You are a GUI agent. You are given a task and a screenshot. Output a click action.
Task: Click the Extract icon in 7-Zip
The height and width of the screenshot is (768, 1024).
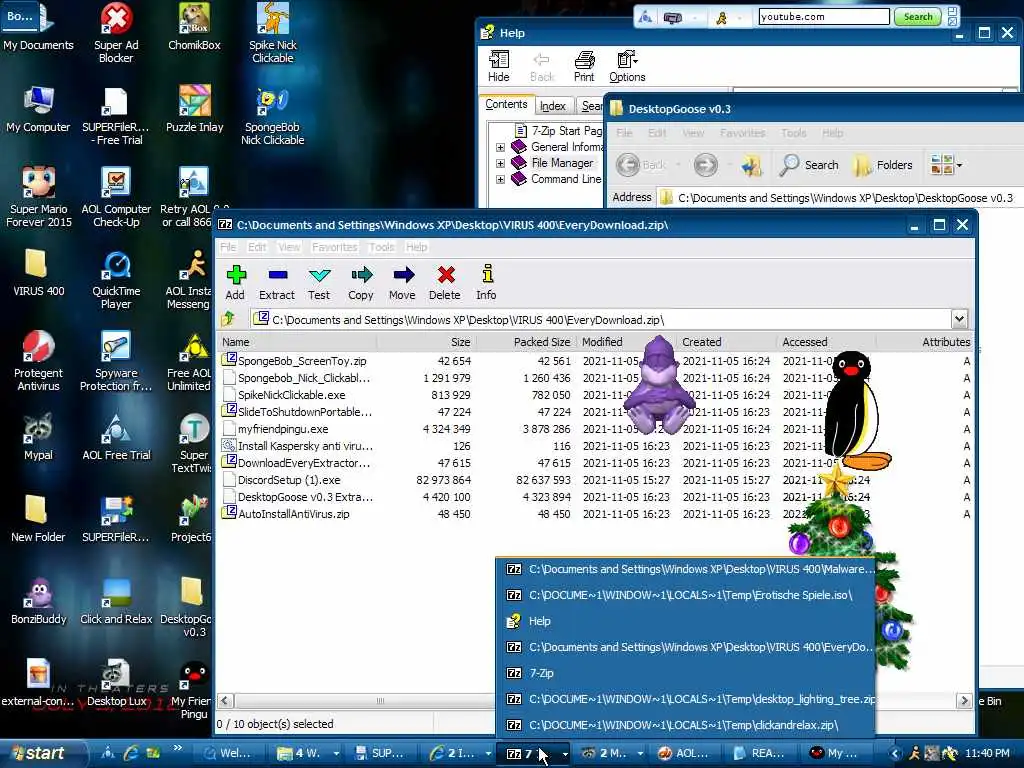click(x=277, y=282)
